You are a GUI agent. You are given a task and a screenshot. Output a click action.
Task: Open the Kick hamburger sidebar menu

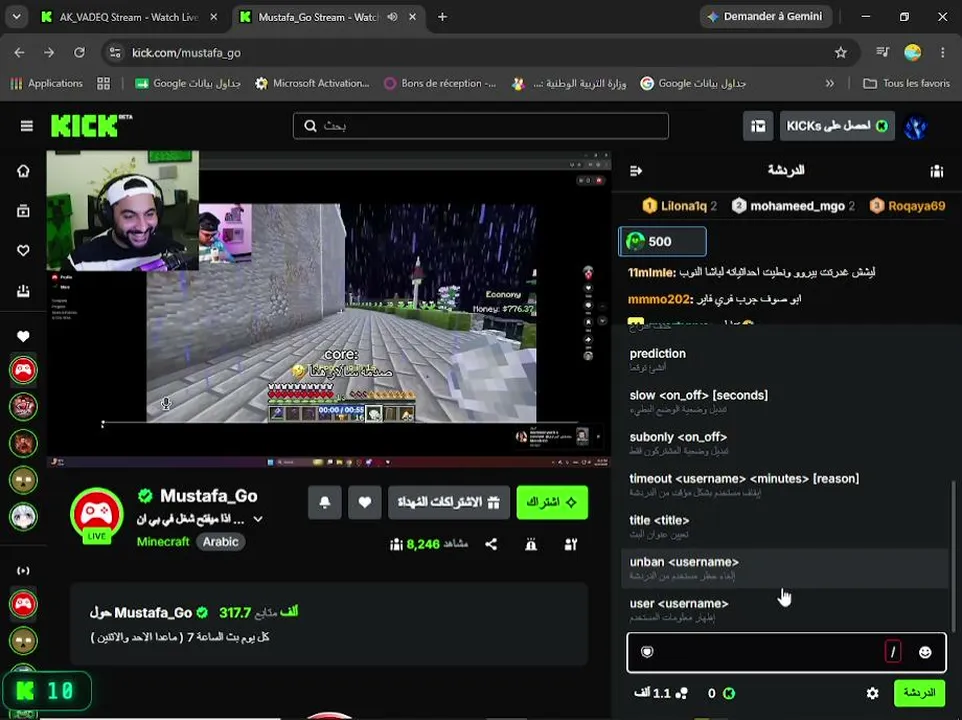tap(26, 126)
